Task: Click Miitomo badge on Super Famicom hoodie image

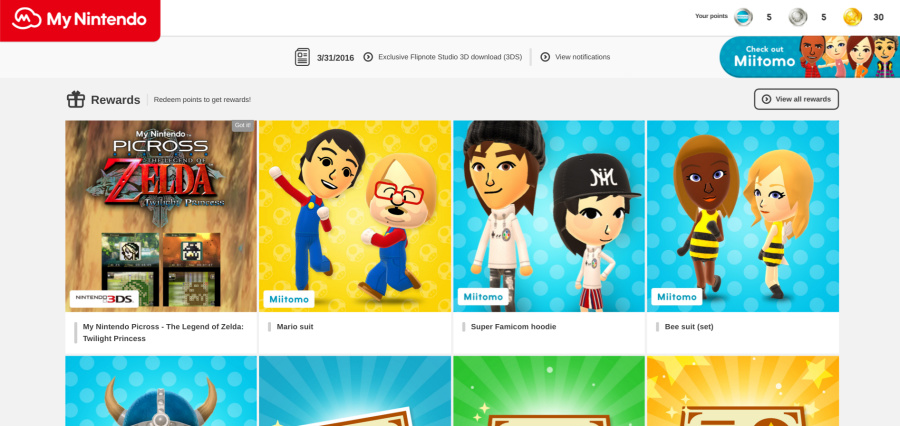Action: 483,297
